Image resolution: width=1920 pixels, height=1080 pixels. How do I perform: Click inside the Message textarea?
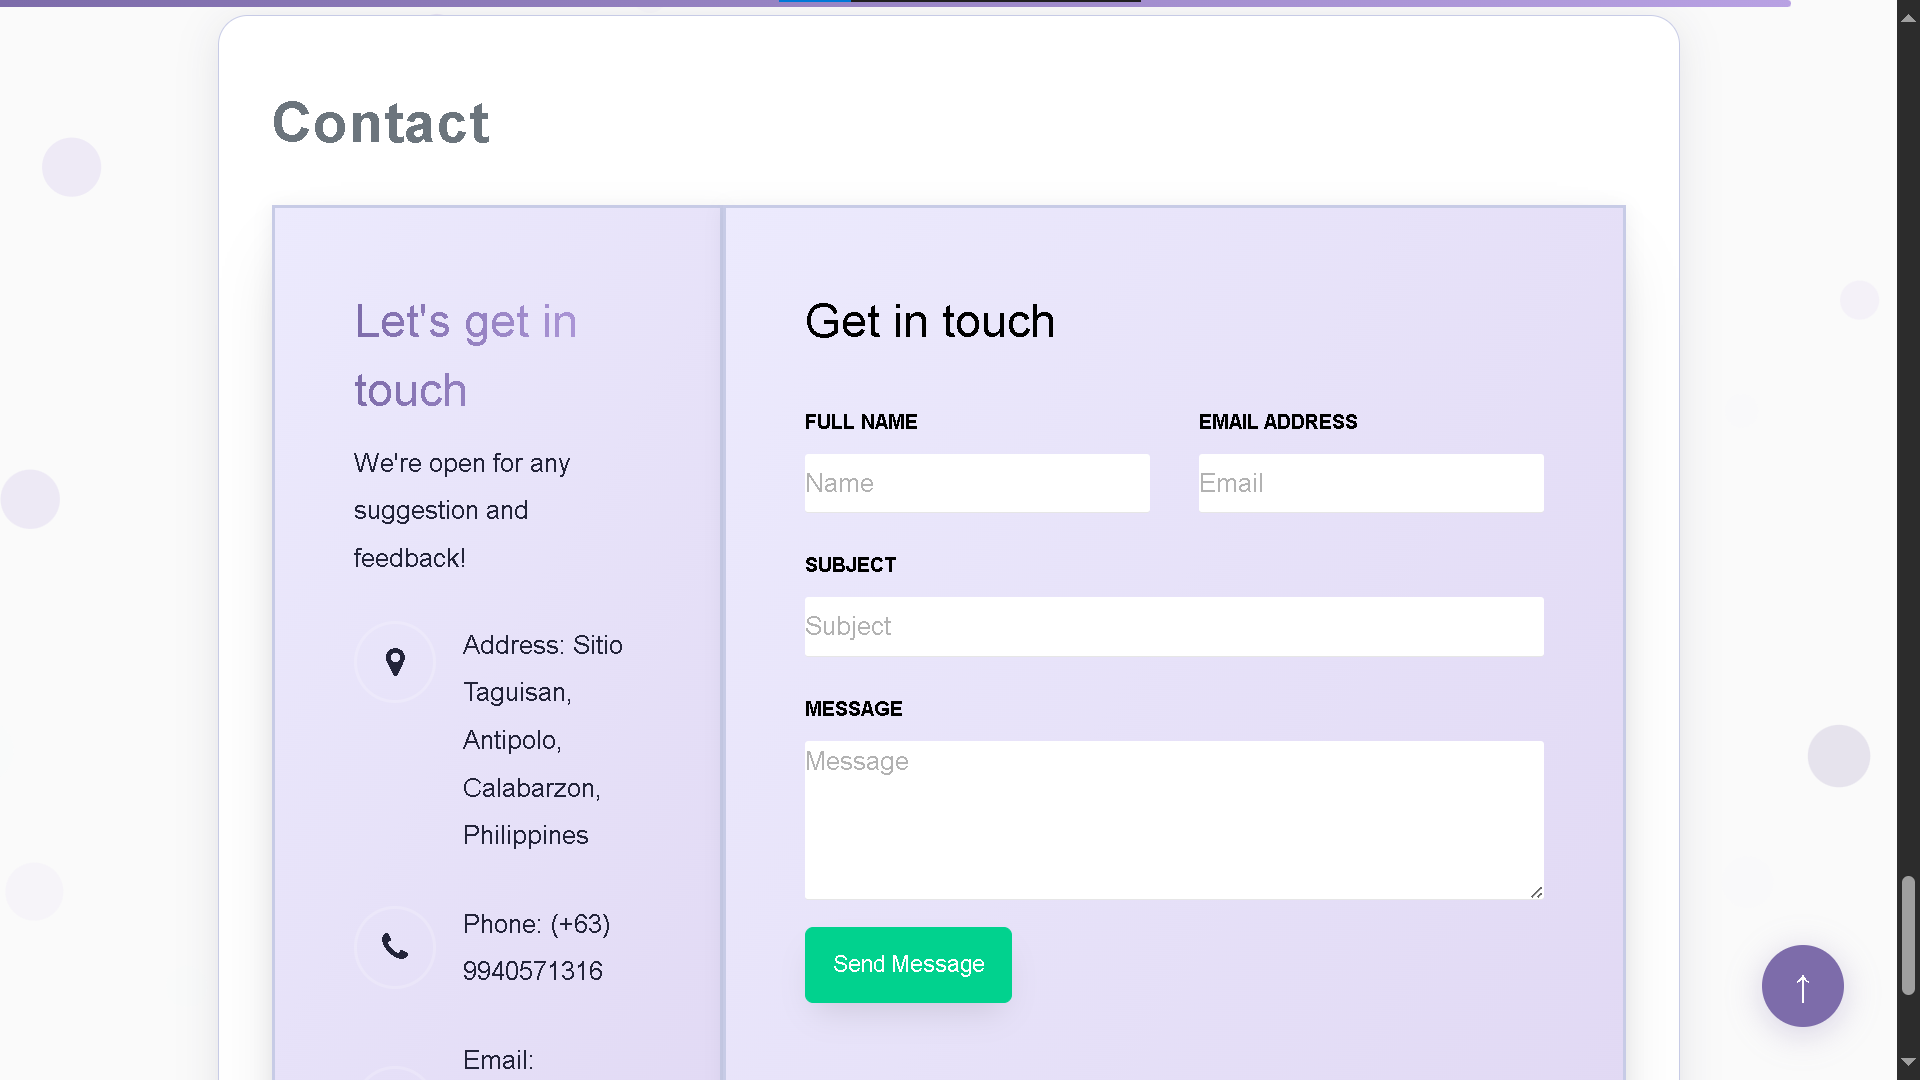coord(1173,820)
